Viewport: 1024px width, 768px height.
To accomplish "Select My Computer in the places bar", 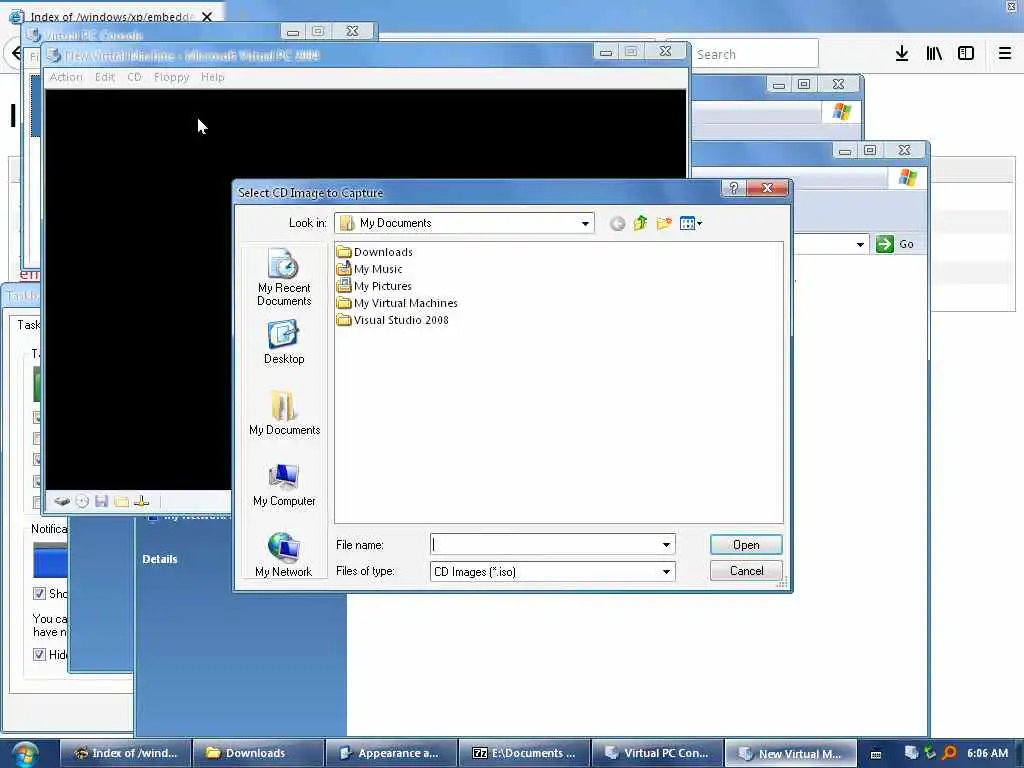I will pyautogui.click(x=284, y=484).
